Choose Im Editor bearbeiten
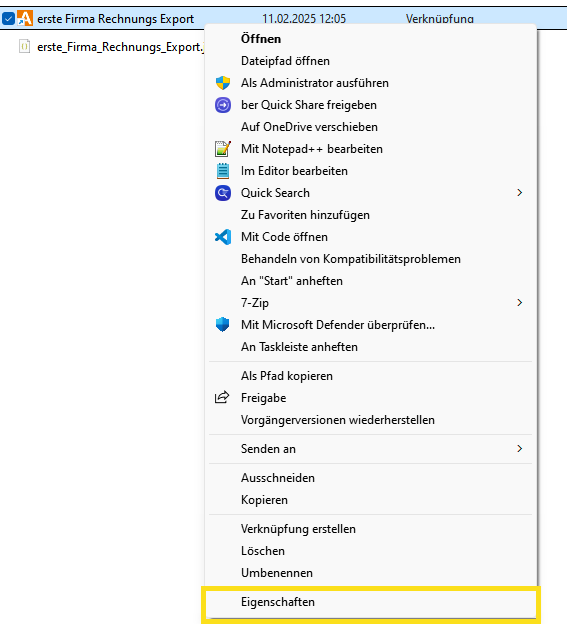 click(x=370, y=171)
